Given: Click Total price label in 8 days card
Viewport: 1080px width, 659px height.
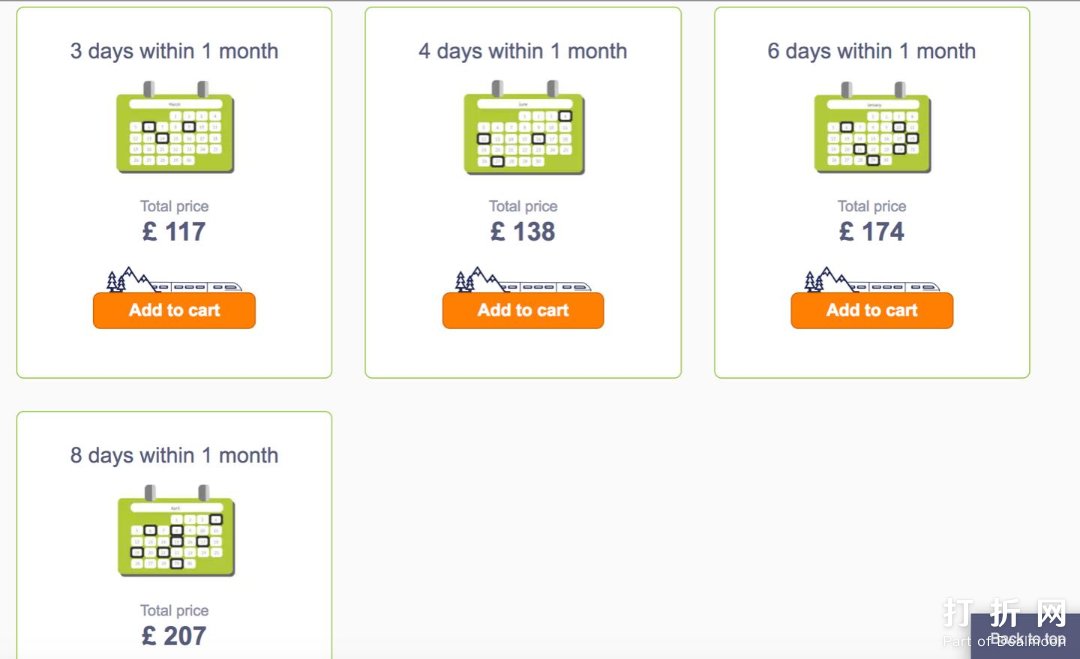Looking at the screenshot, I should click(x=174, y=610).
